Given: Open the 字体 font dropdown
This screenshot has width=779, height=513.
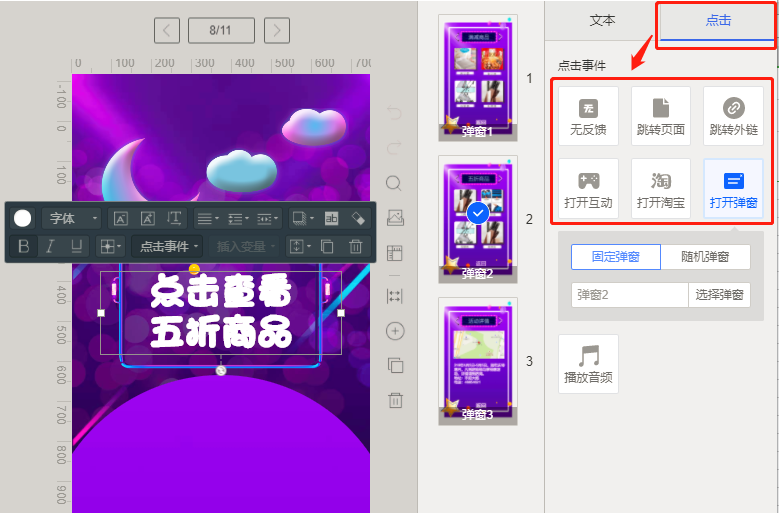Looking at the screenshot, I should tap(72, 218).
